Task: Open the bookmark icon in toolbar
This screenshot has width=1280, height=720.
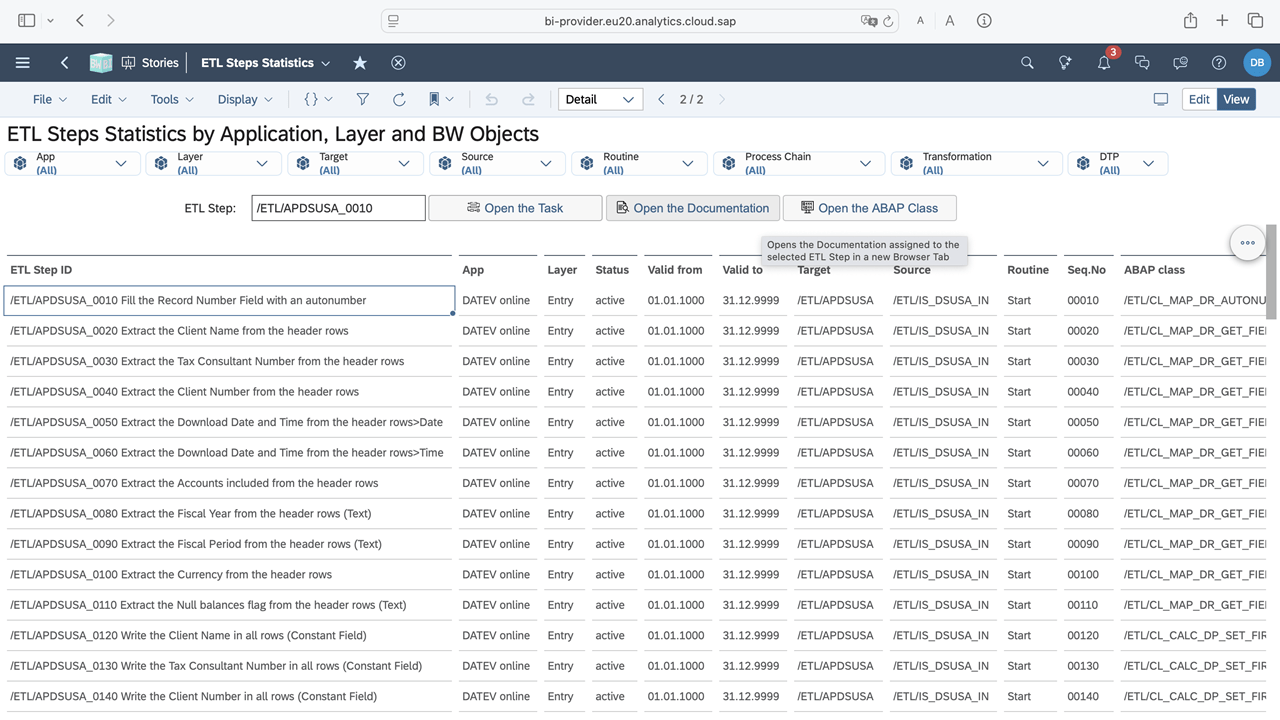Action: pos(434,99)
